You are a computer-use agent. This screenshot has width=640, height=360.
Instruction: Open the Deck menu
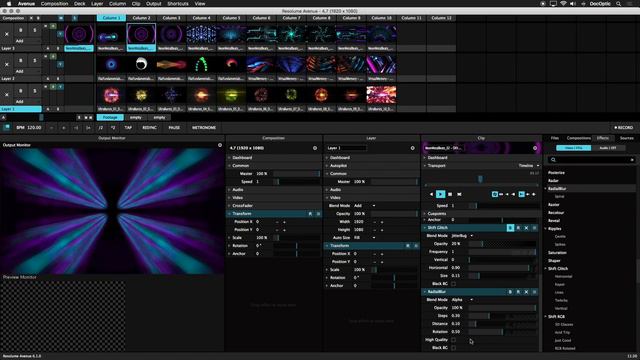[80, 4]
